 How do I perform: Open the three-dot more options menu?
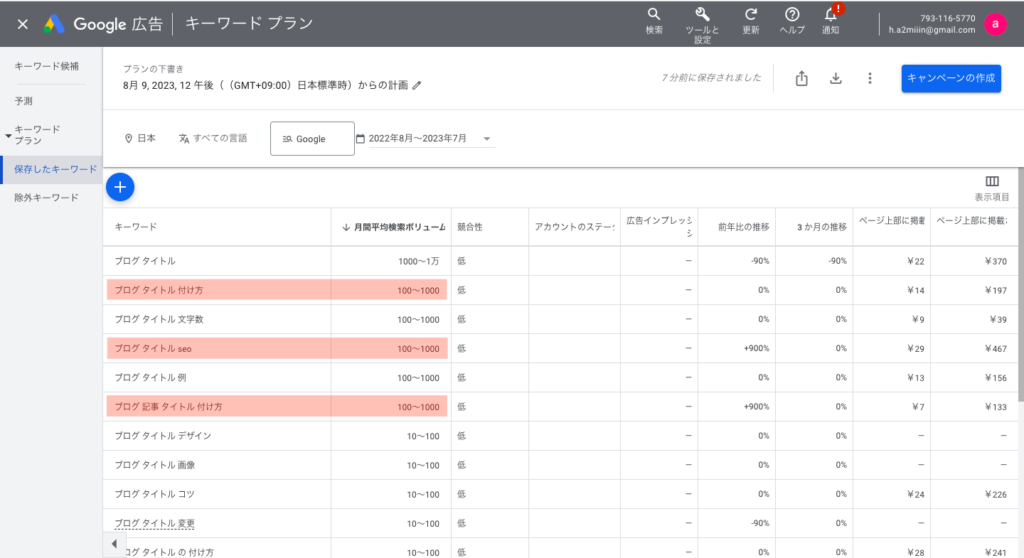(869, 78)
